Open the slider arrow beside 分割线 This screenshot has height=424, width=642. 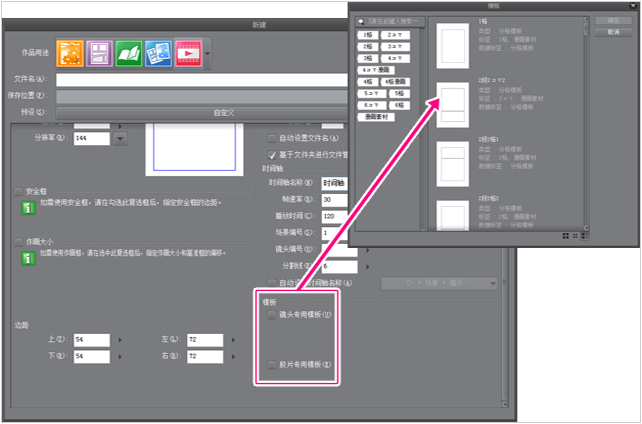click(368, 267)
